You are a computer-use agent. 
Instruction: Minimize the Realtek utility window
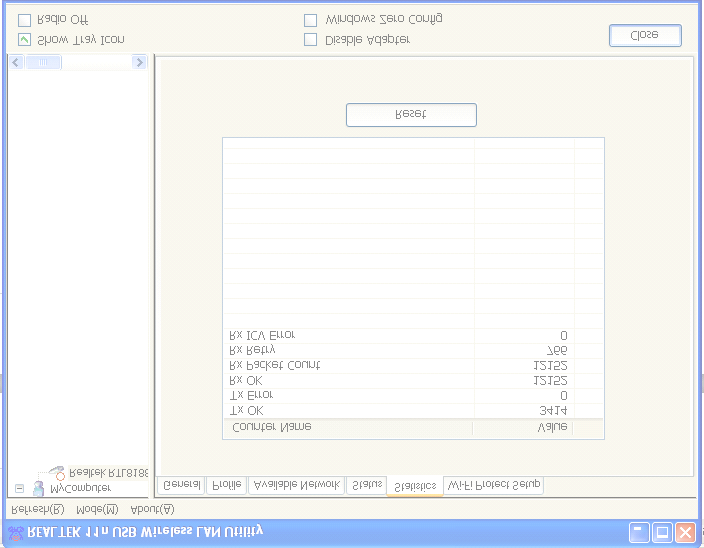[638, 533]
